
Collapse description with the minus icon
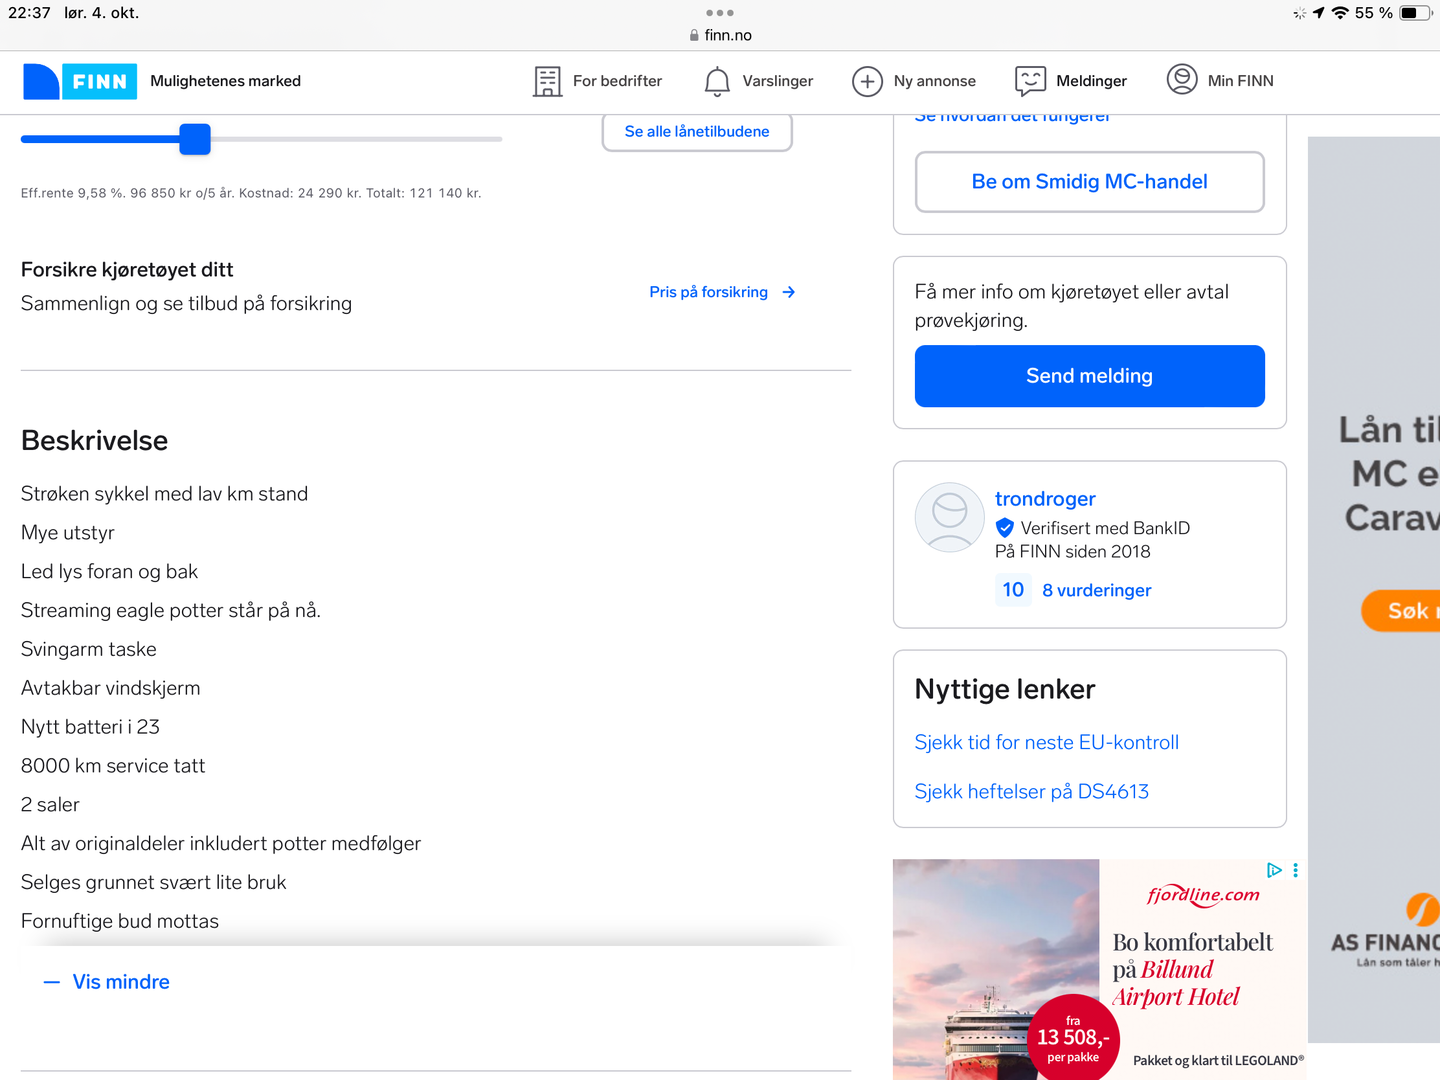click(52, 982)
